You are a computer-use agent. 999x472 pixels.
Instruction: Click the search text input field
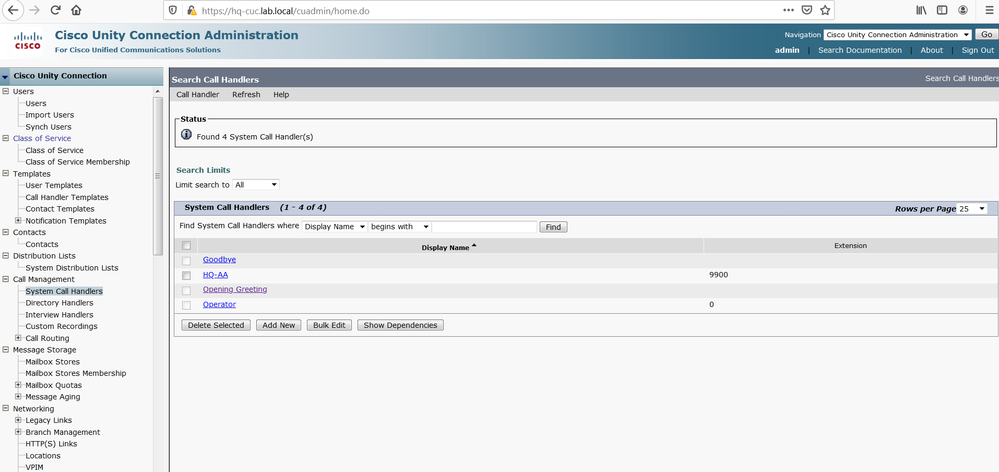click(x=484, y=227)
